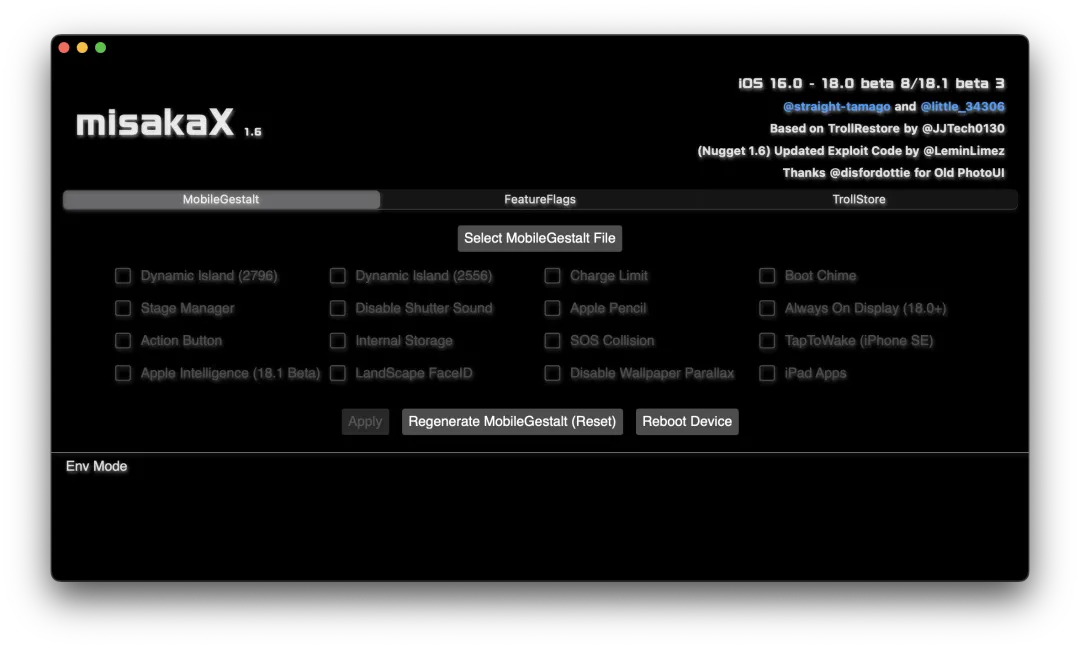1080x649 pixels.
Task: Enable Apple Intelligence (18.1 Beta) checkbox
Action: [x=123, y=373]
